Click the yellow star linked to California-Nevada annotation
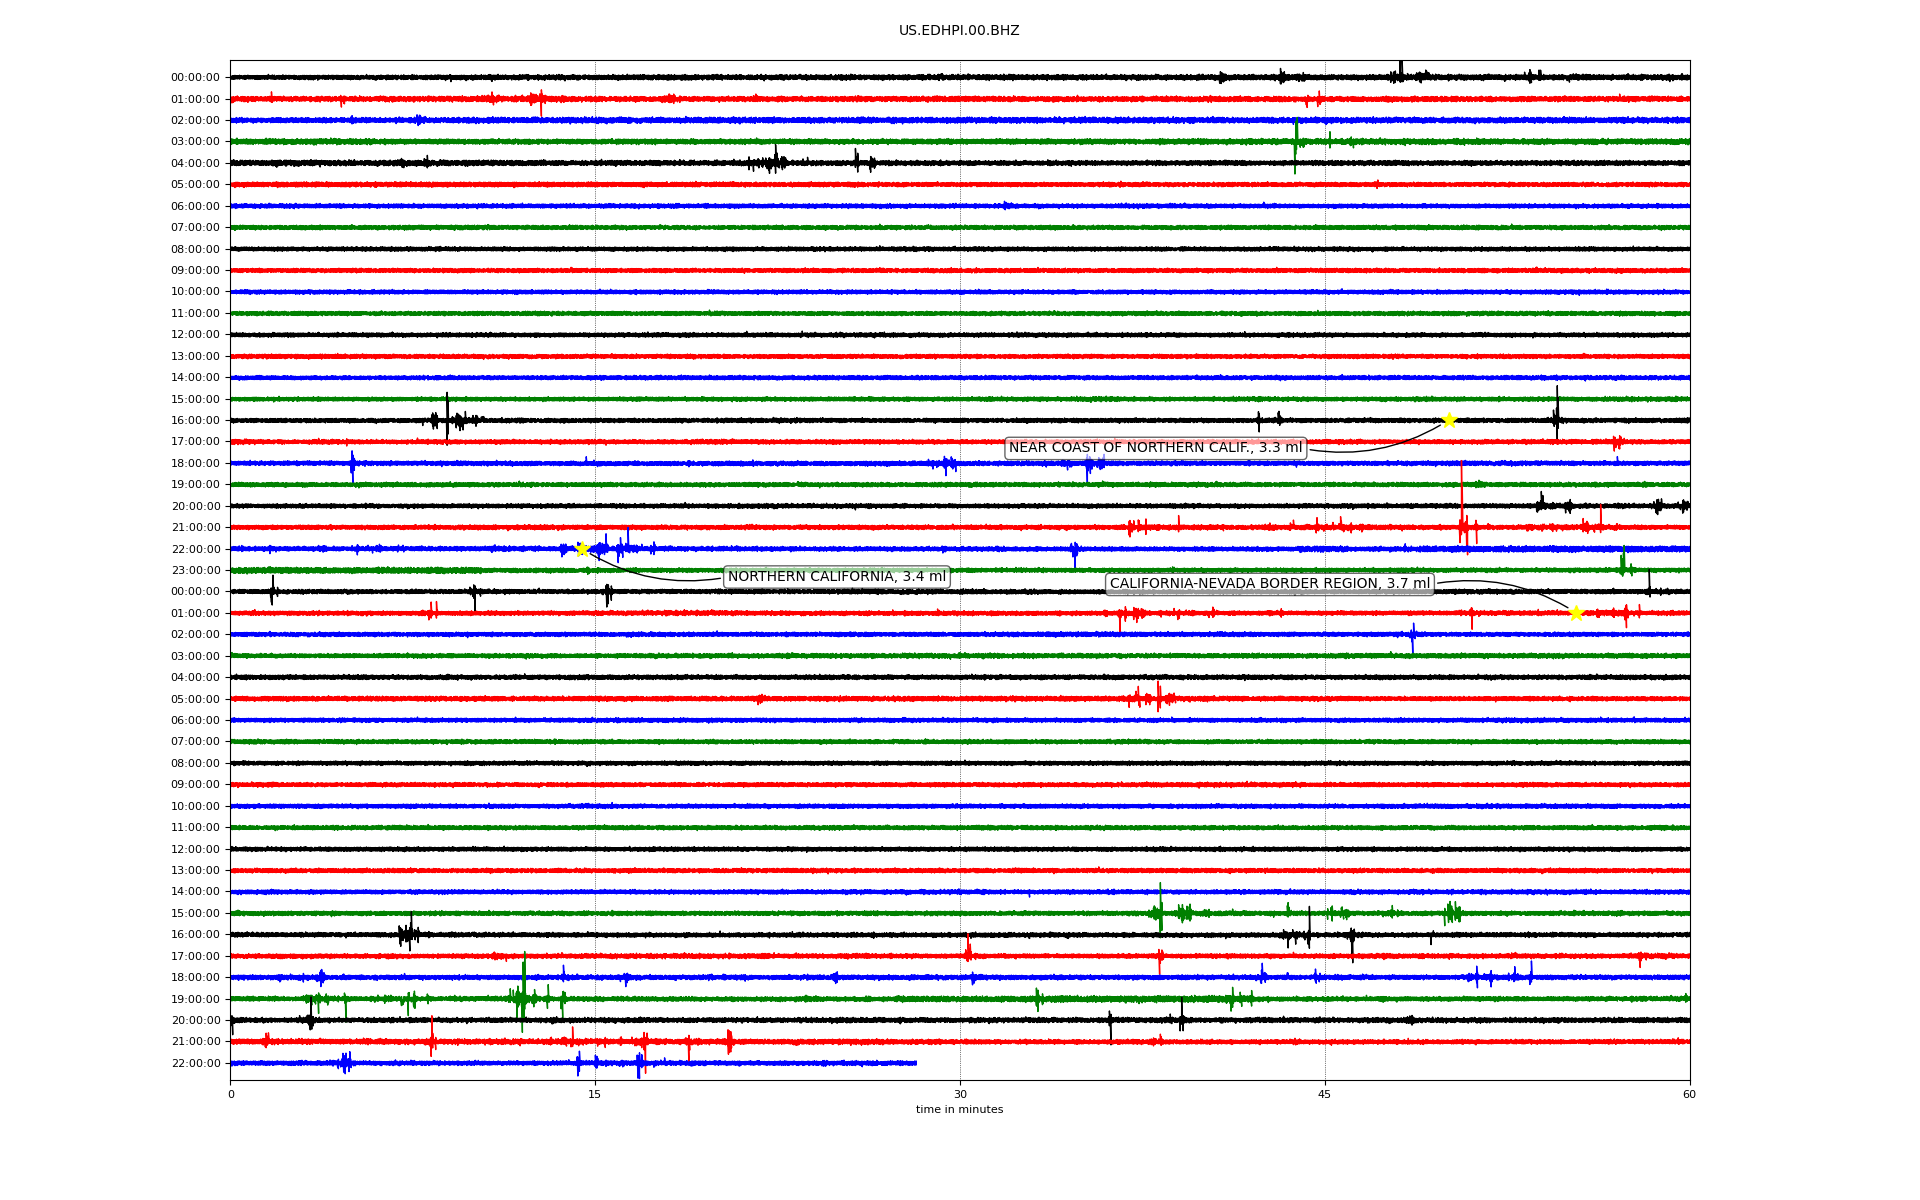The height and width of the screenshot is (1200, 1920). click(x=1576, y=613)
